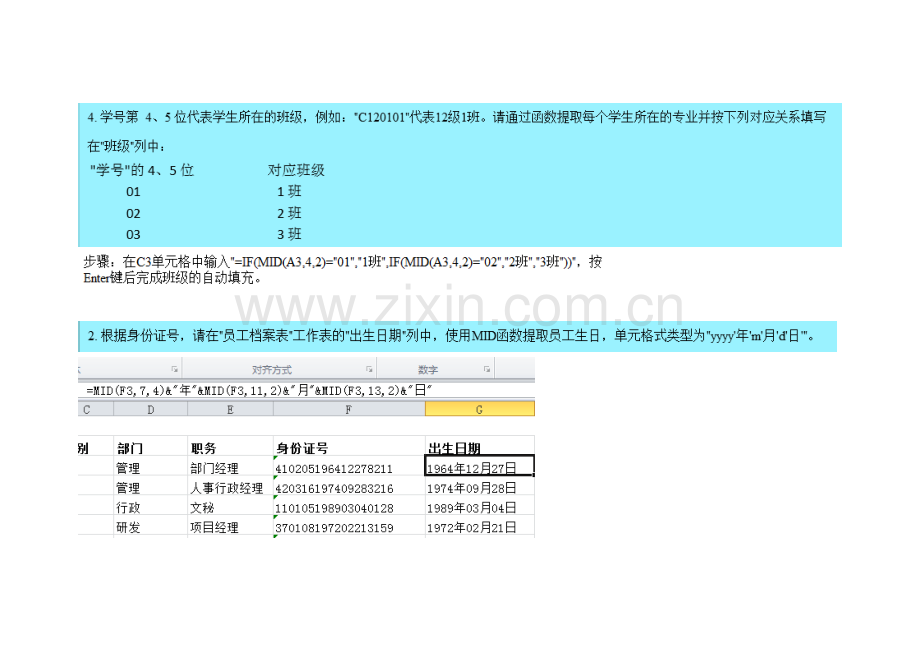Select the cell showing 1964年12月27日
The height and width of the screenshot is (651, 920).
(x=479, y=467)
